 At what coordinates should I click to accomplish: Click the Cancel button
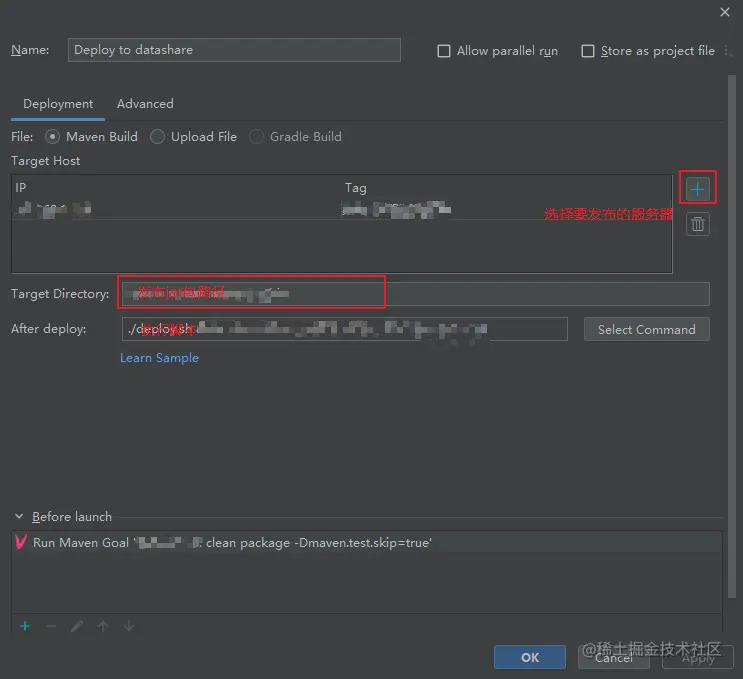tap(614, 657)
